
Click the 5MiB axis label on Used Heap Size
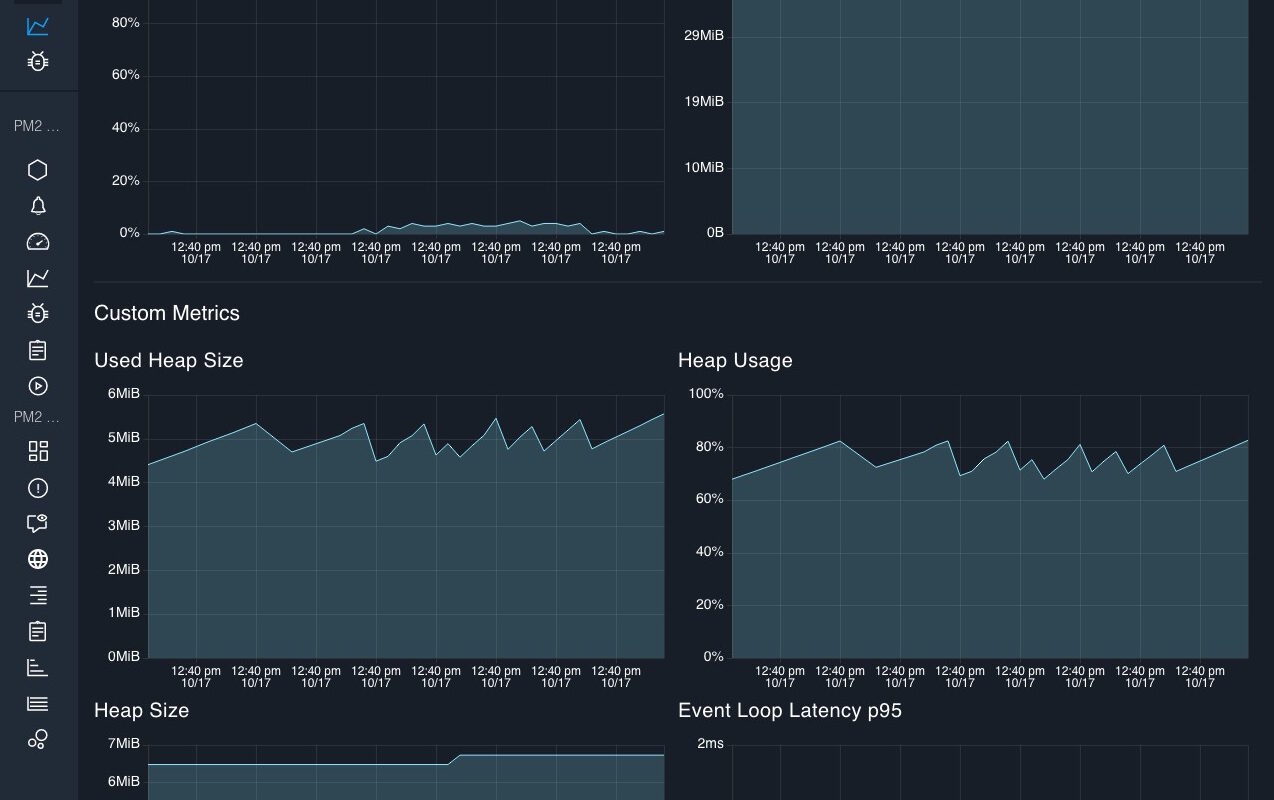[x=124, y=438]
